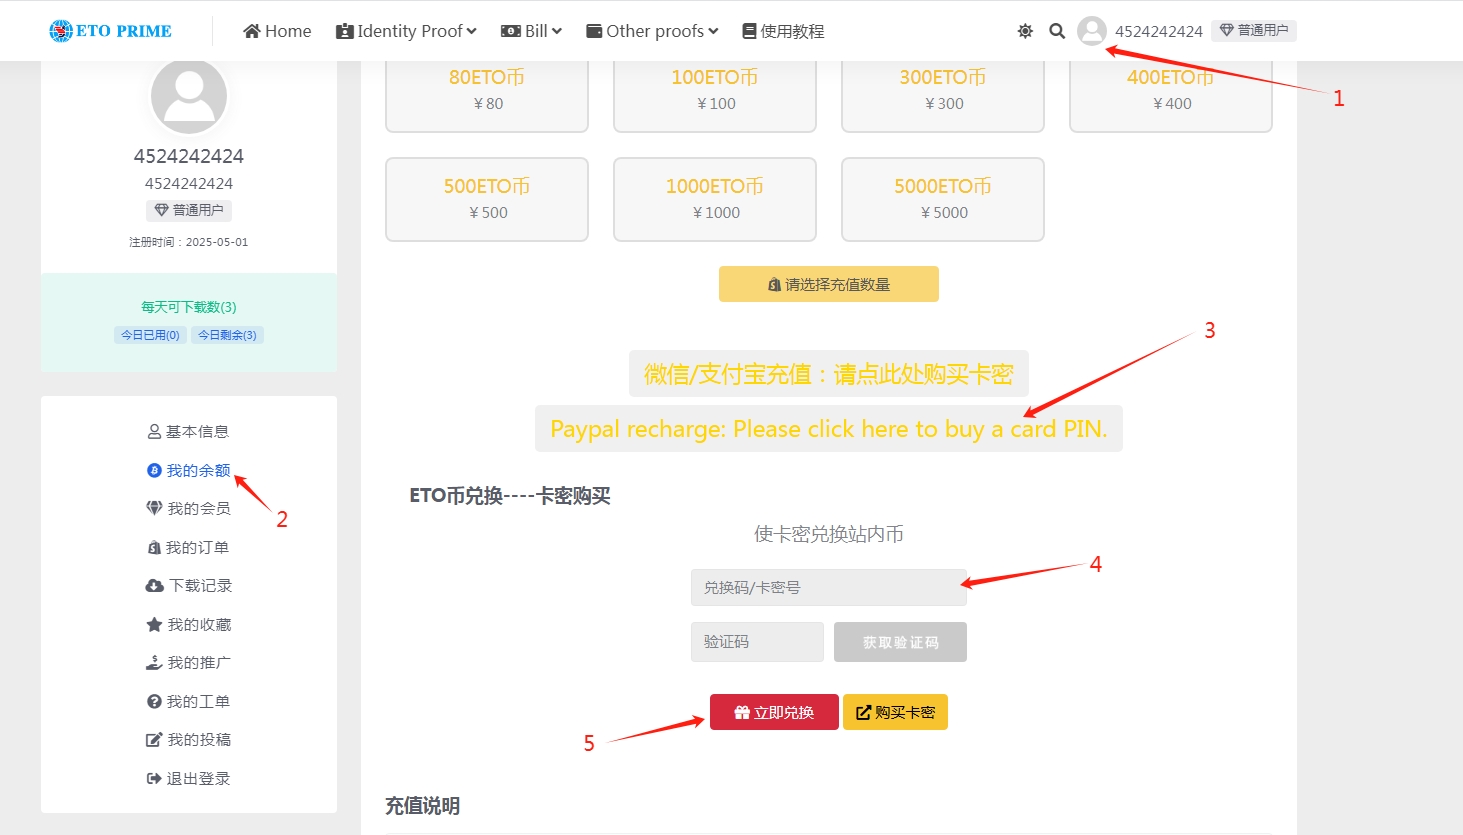Screen dimensions: 1463x835
Task: Click 退出登录 to log out
Action: 189,778
